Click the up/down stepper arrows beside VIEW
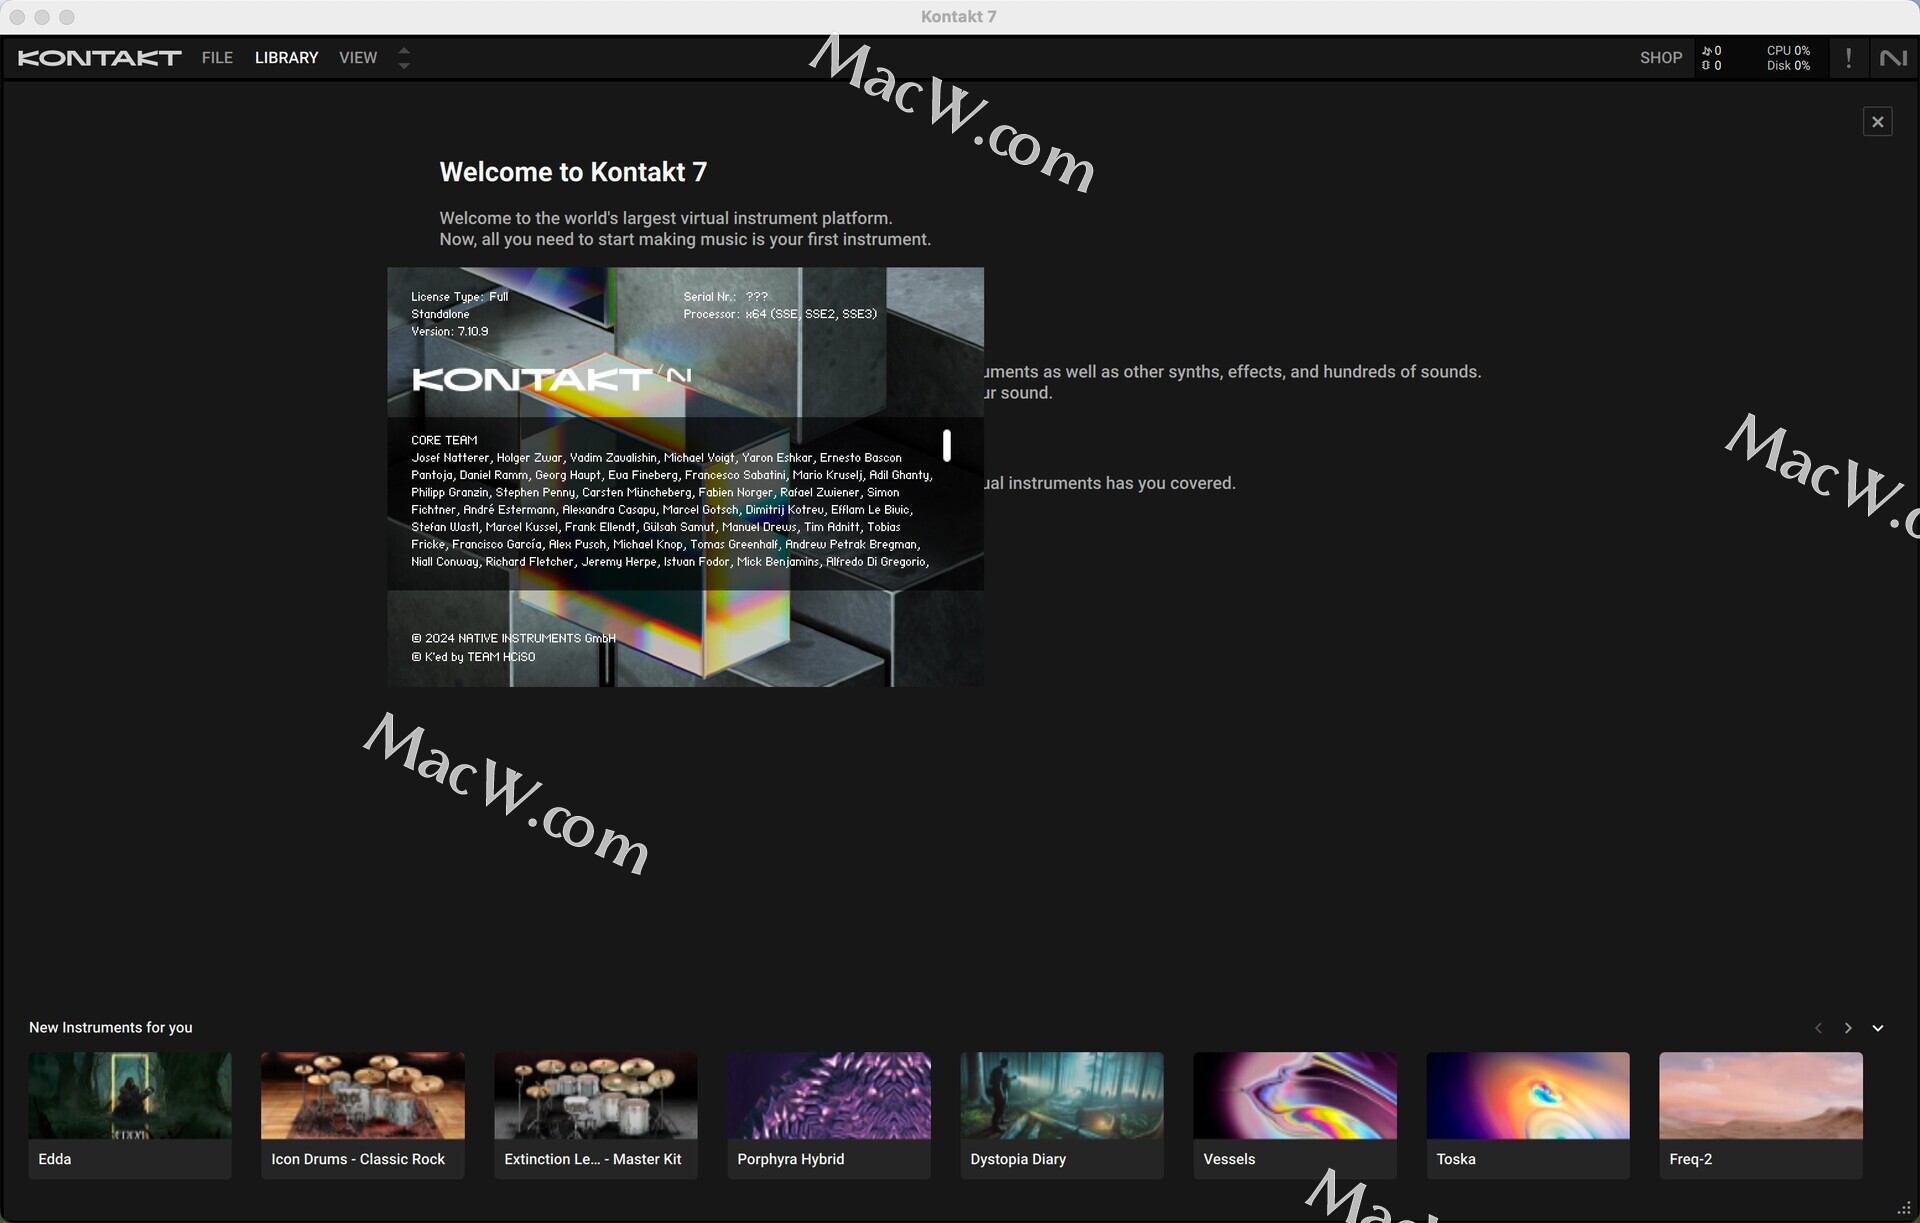 coord(404,58)
